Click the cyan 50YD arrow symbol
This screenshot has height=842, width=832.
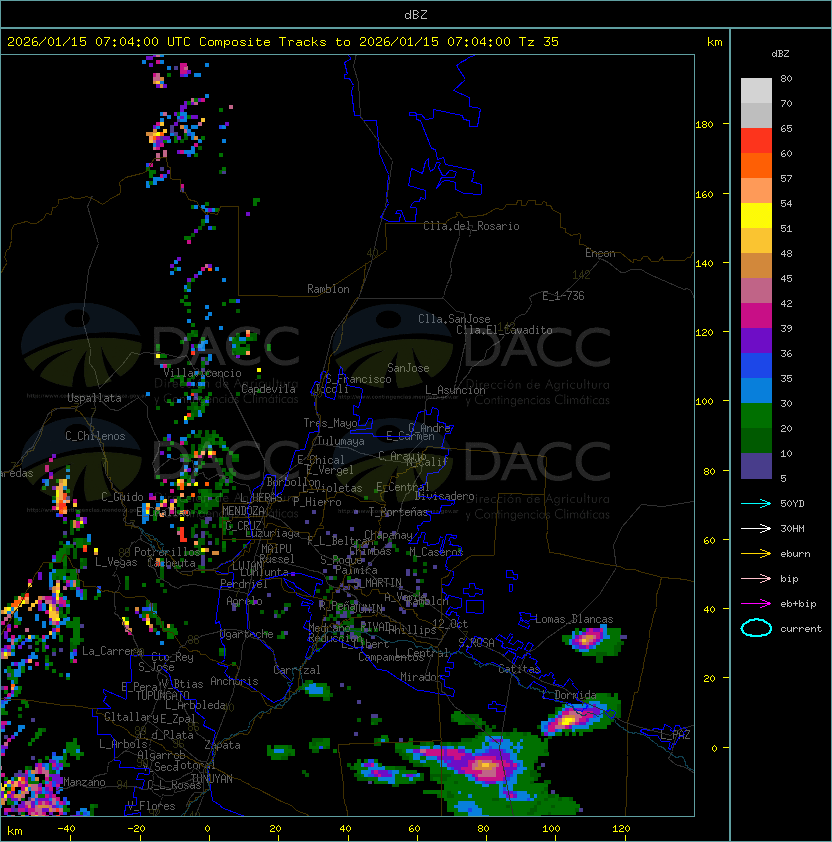[x=756, y=504]
